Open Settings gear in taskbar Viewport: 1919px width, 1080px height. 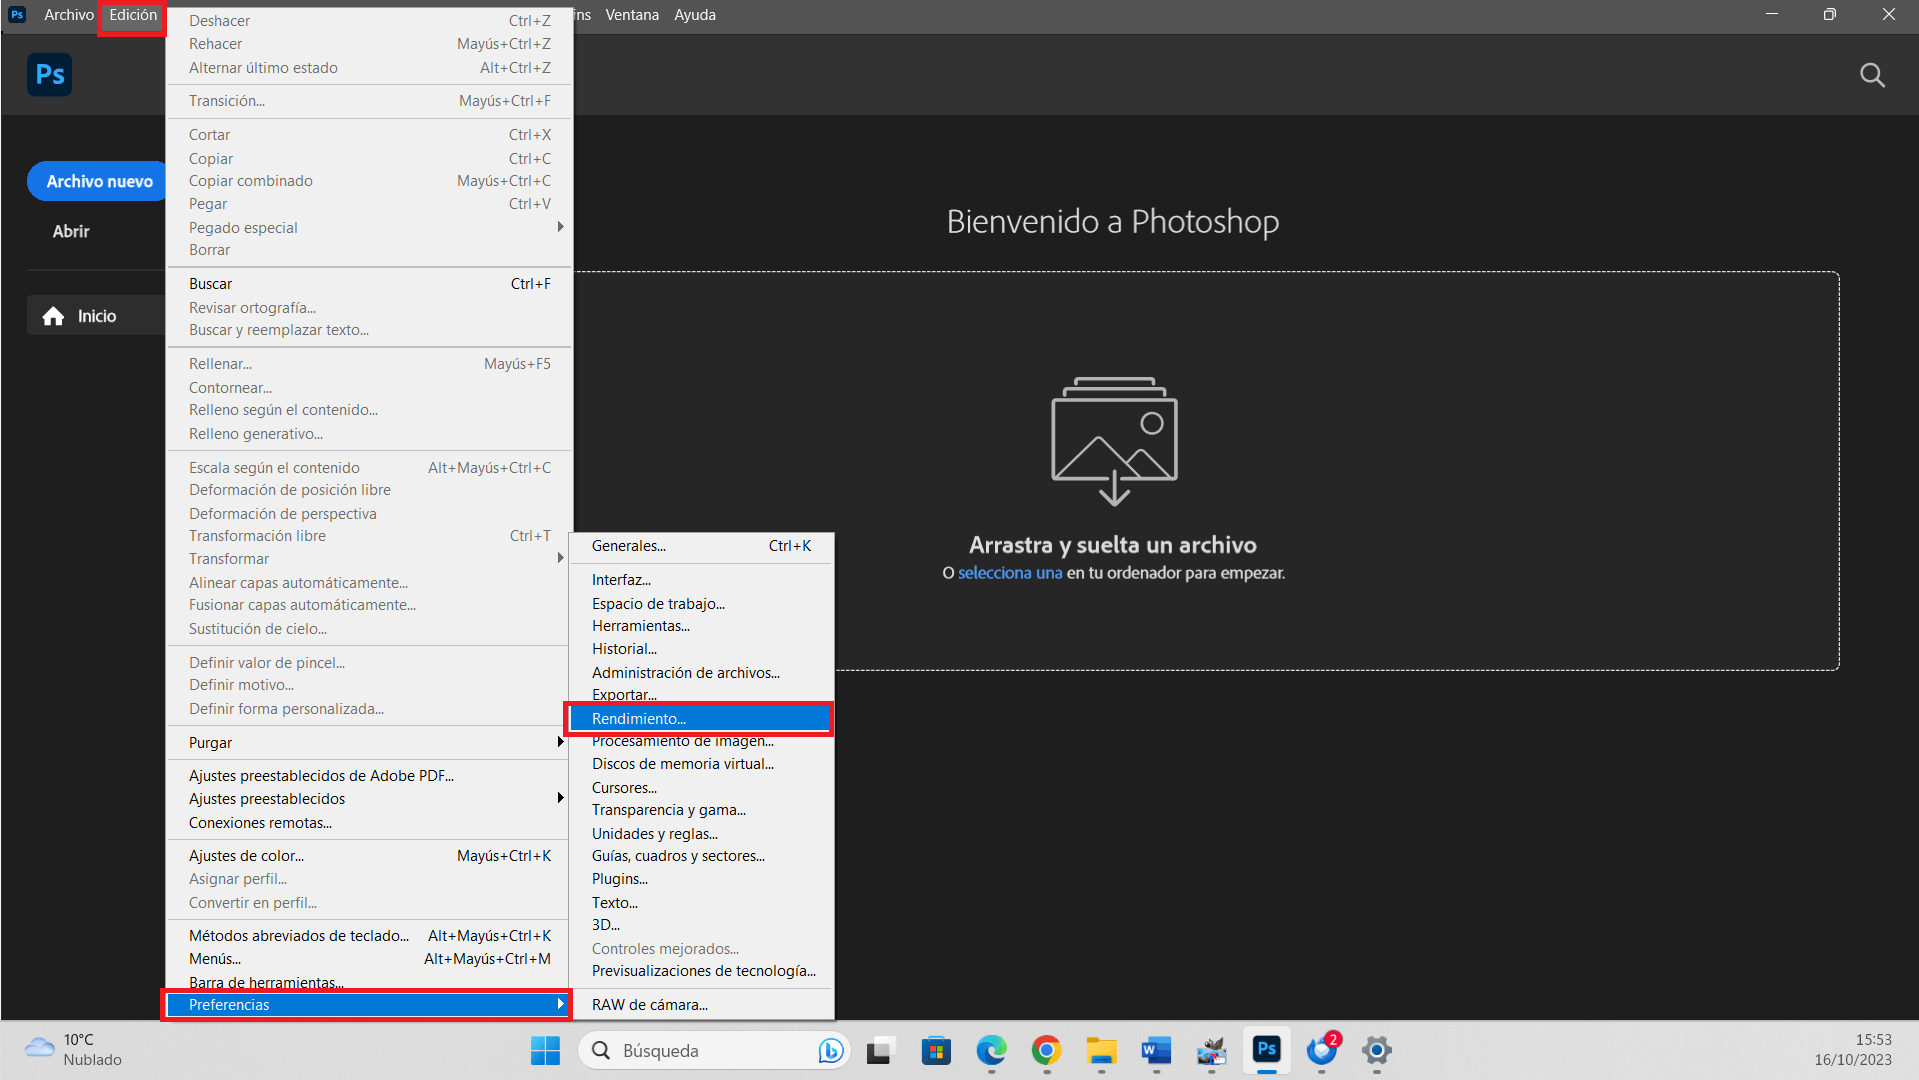pyautogui.click(x=1377, y=1051)
